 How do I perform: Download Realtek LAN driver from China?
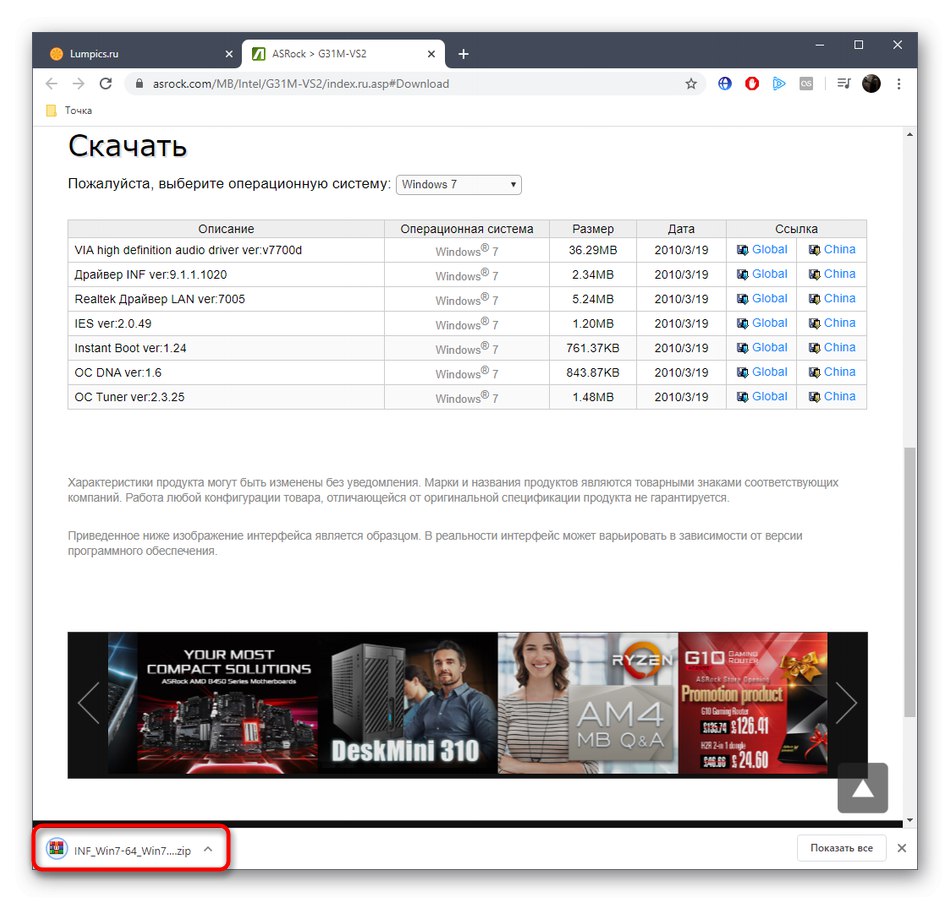pyautogui.click(x=839, y=299)
